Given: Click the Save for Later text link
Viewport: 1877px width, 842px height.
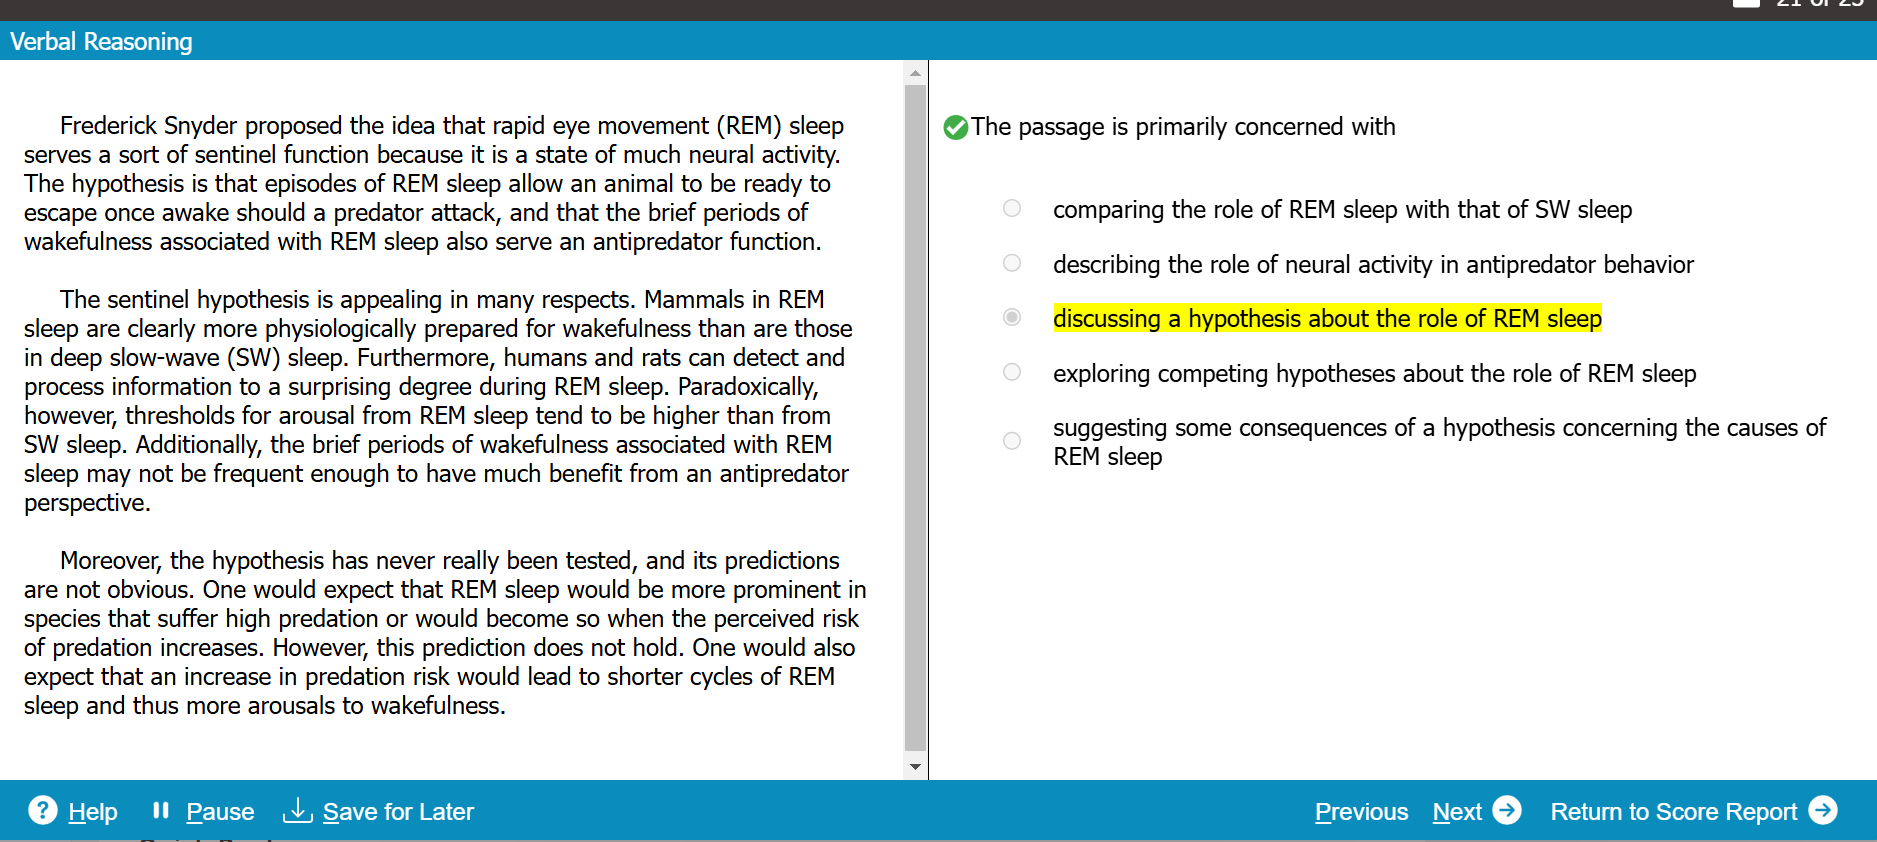Looking at the screenshot, I should click(x=398, y=812).
